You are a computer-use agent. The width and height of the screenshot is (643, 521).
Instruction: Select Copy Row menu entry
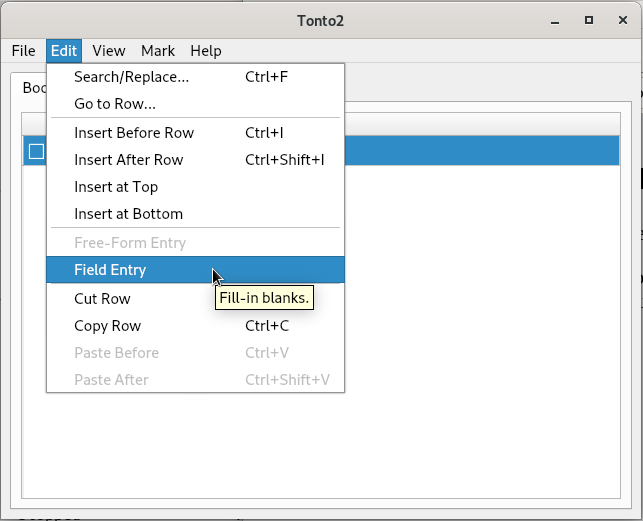pyautogui.click(x=108, y=326)
